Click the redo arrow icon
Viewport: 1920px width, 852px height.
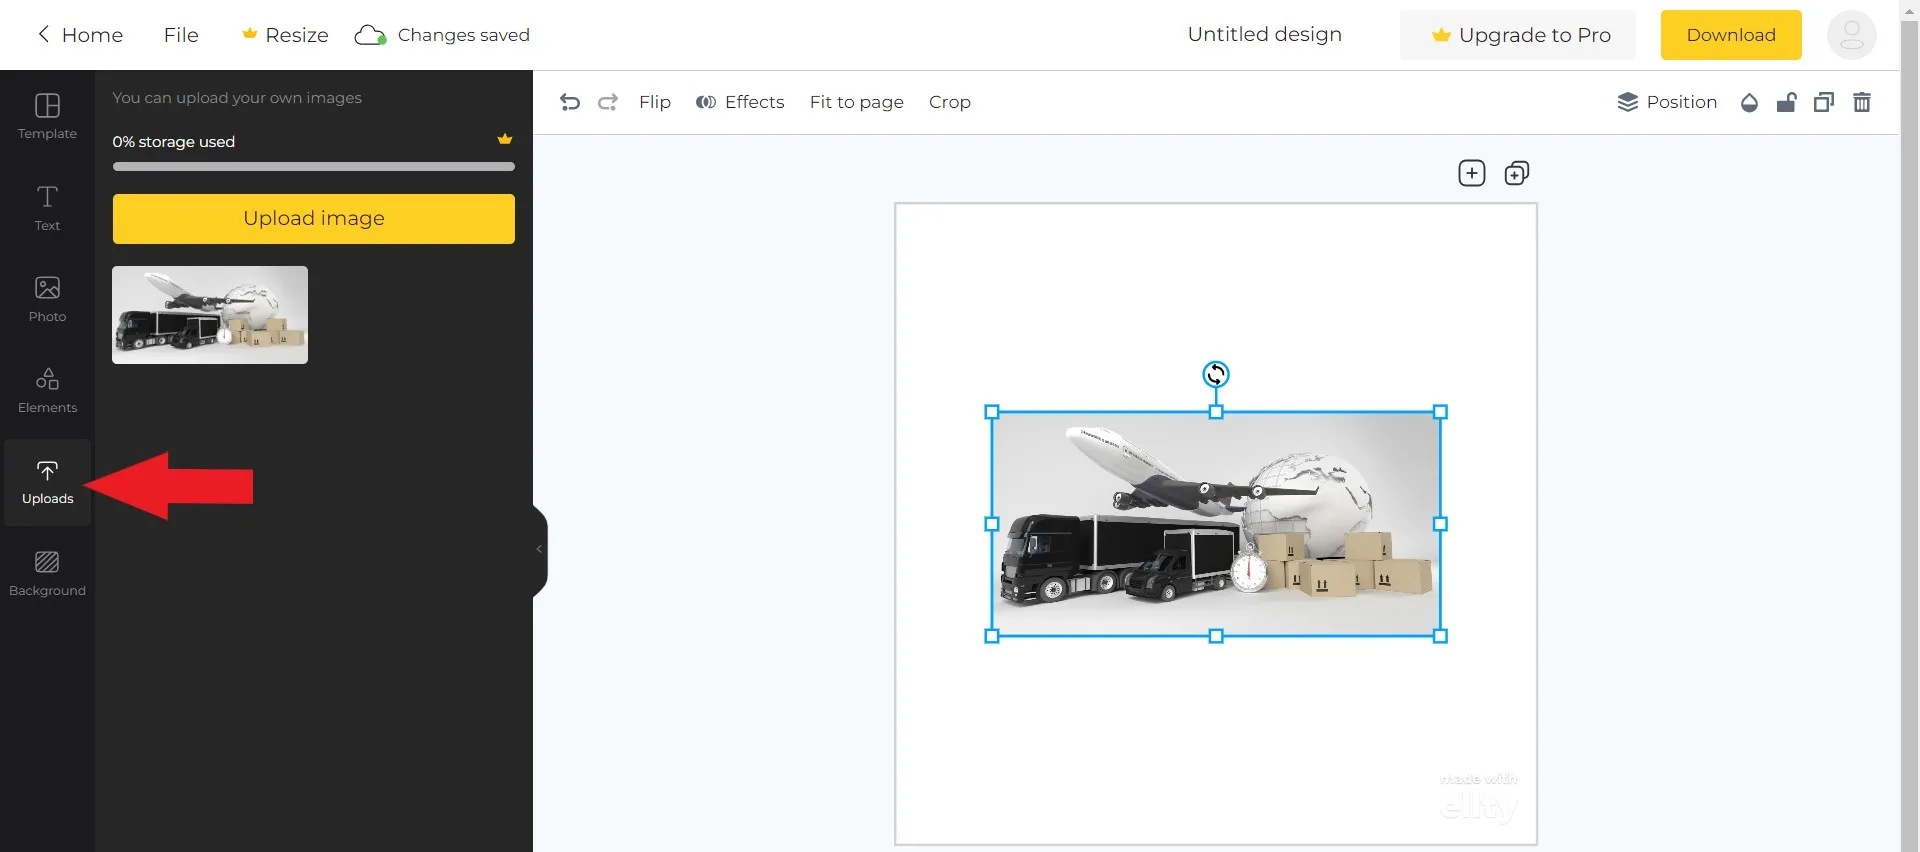pos(608,102)
